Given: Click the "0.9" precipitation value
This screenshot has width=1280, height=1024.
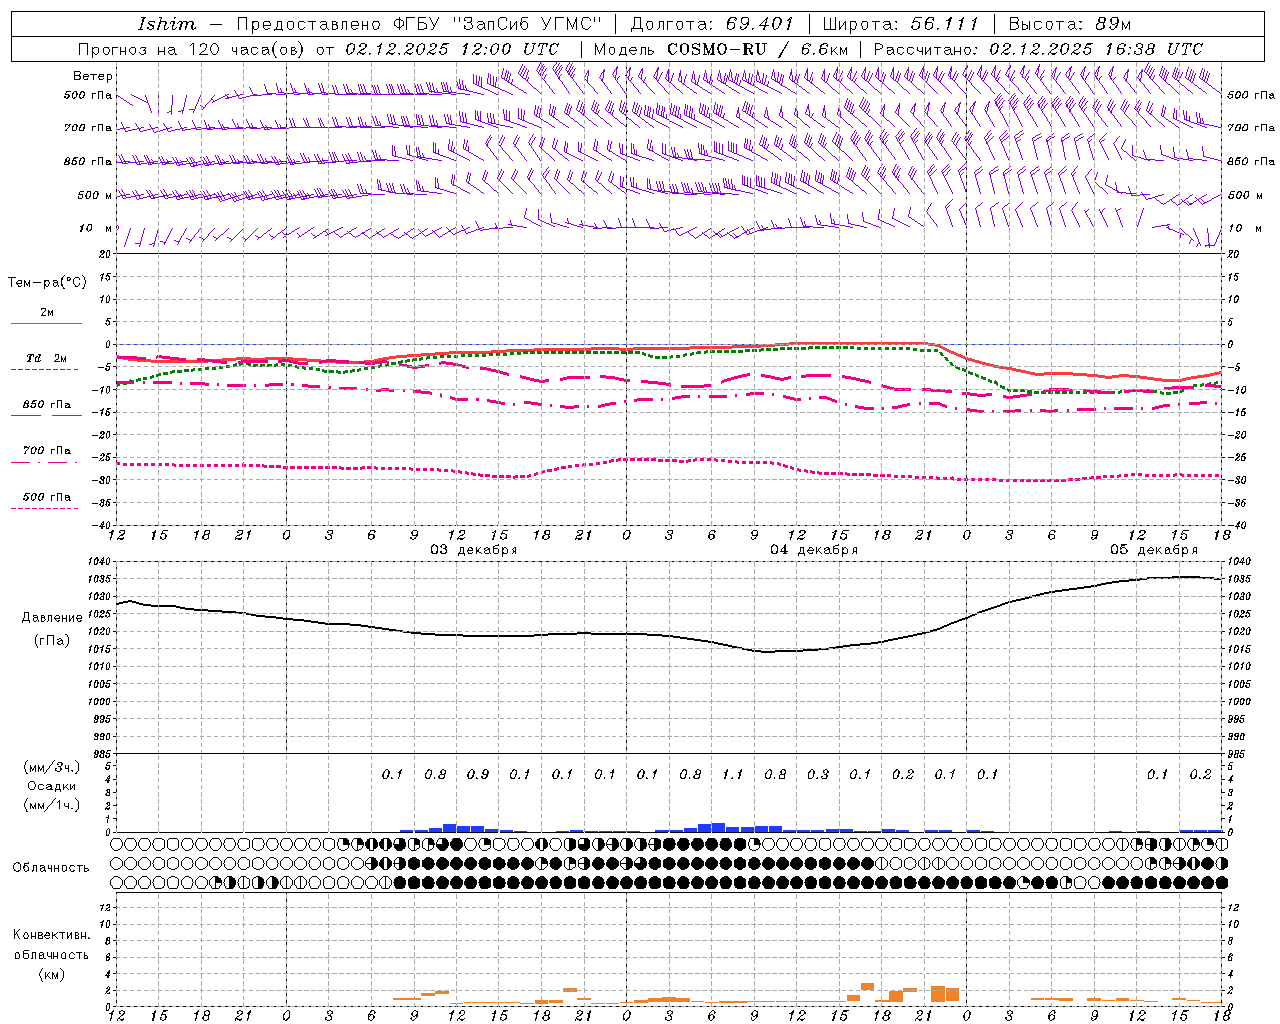Looking at the screenshot, I should (478, 774).
